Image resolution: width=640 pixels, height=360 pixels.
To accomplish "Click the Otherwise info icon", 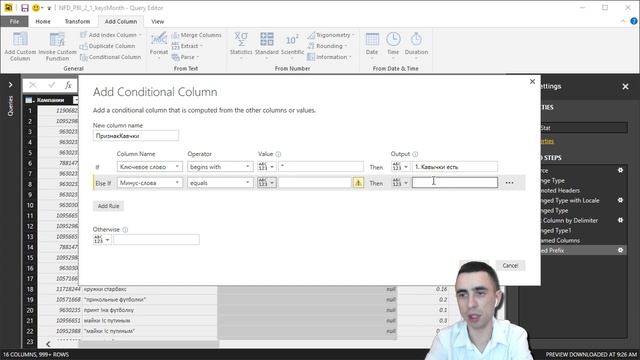I will pyautogui.click(x=125, y=230).
